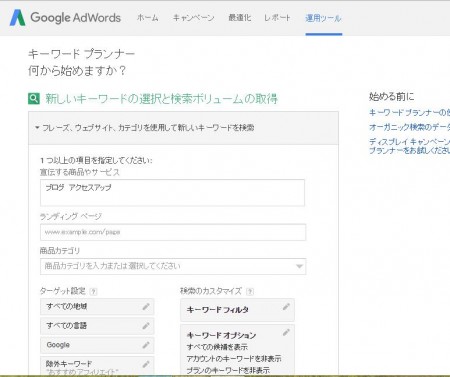Click the Google AdWords logo

pos(65,18)
